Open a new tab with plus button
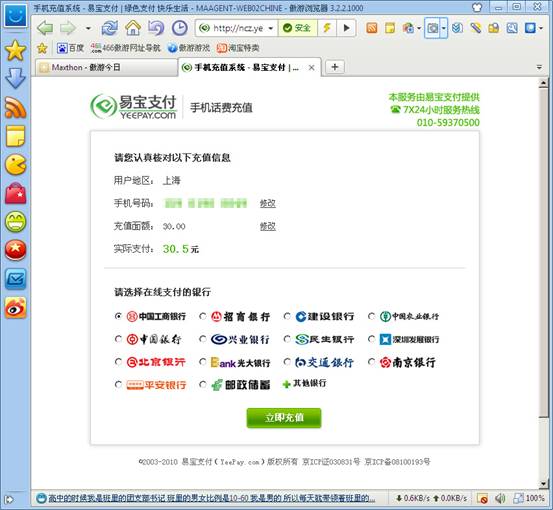This screenshot has height=510, width=553. pyautogui.click(x=335, y=67)
